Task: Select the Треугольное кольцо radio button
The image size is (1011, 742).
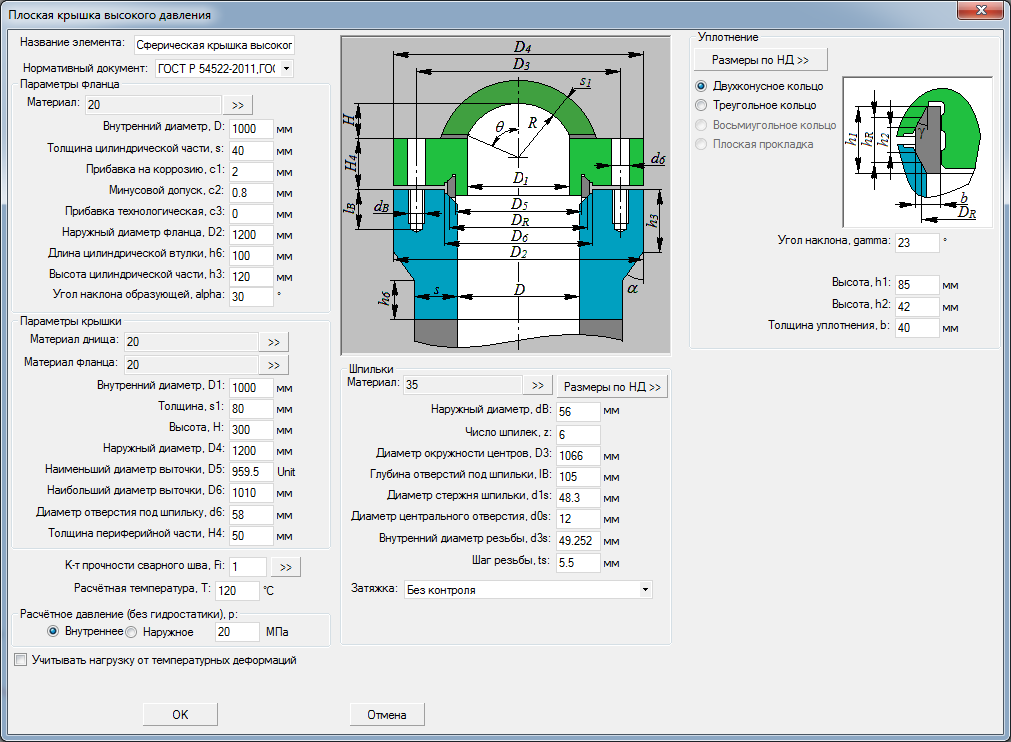Action: click(x=701, y=105)
